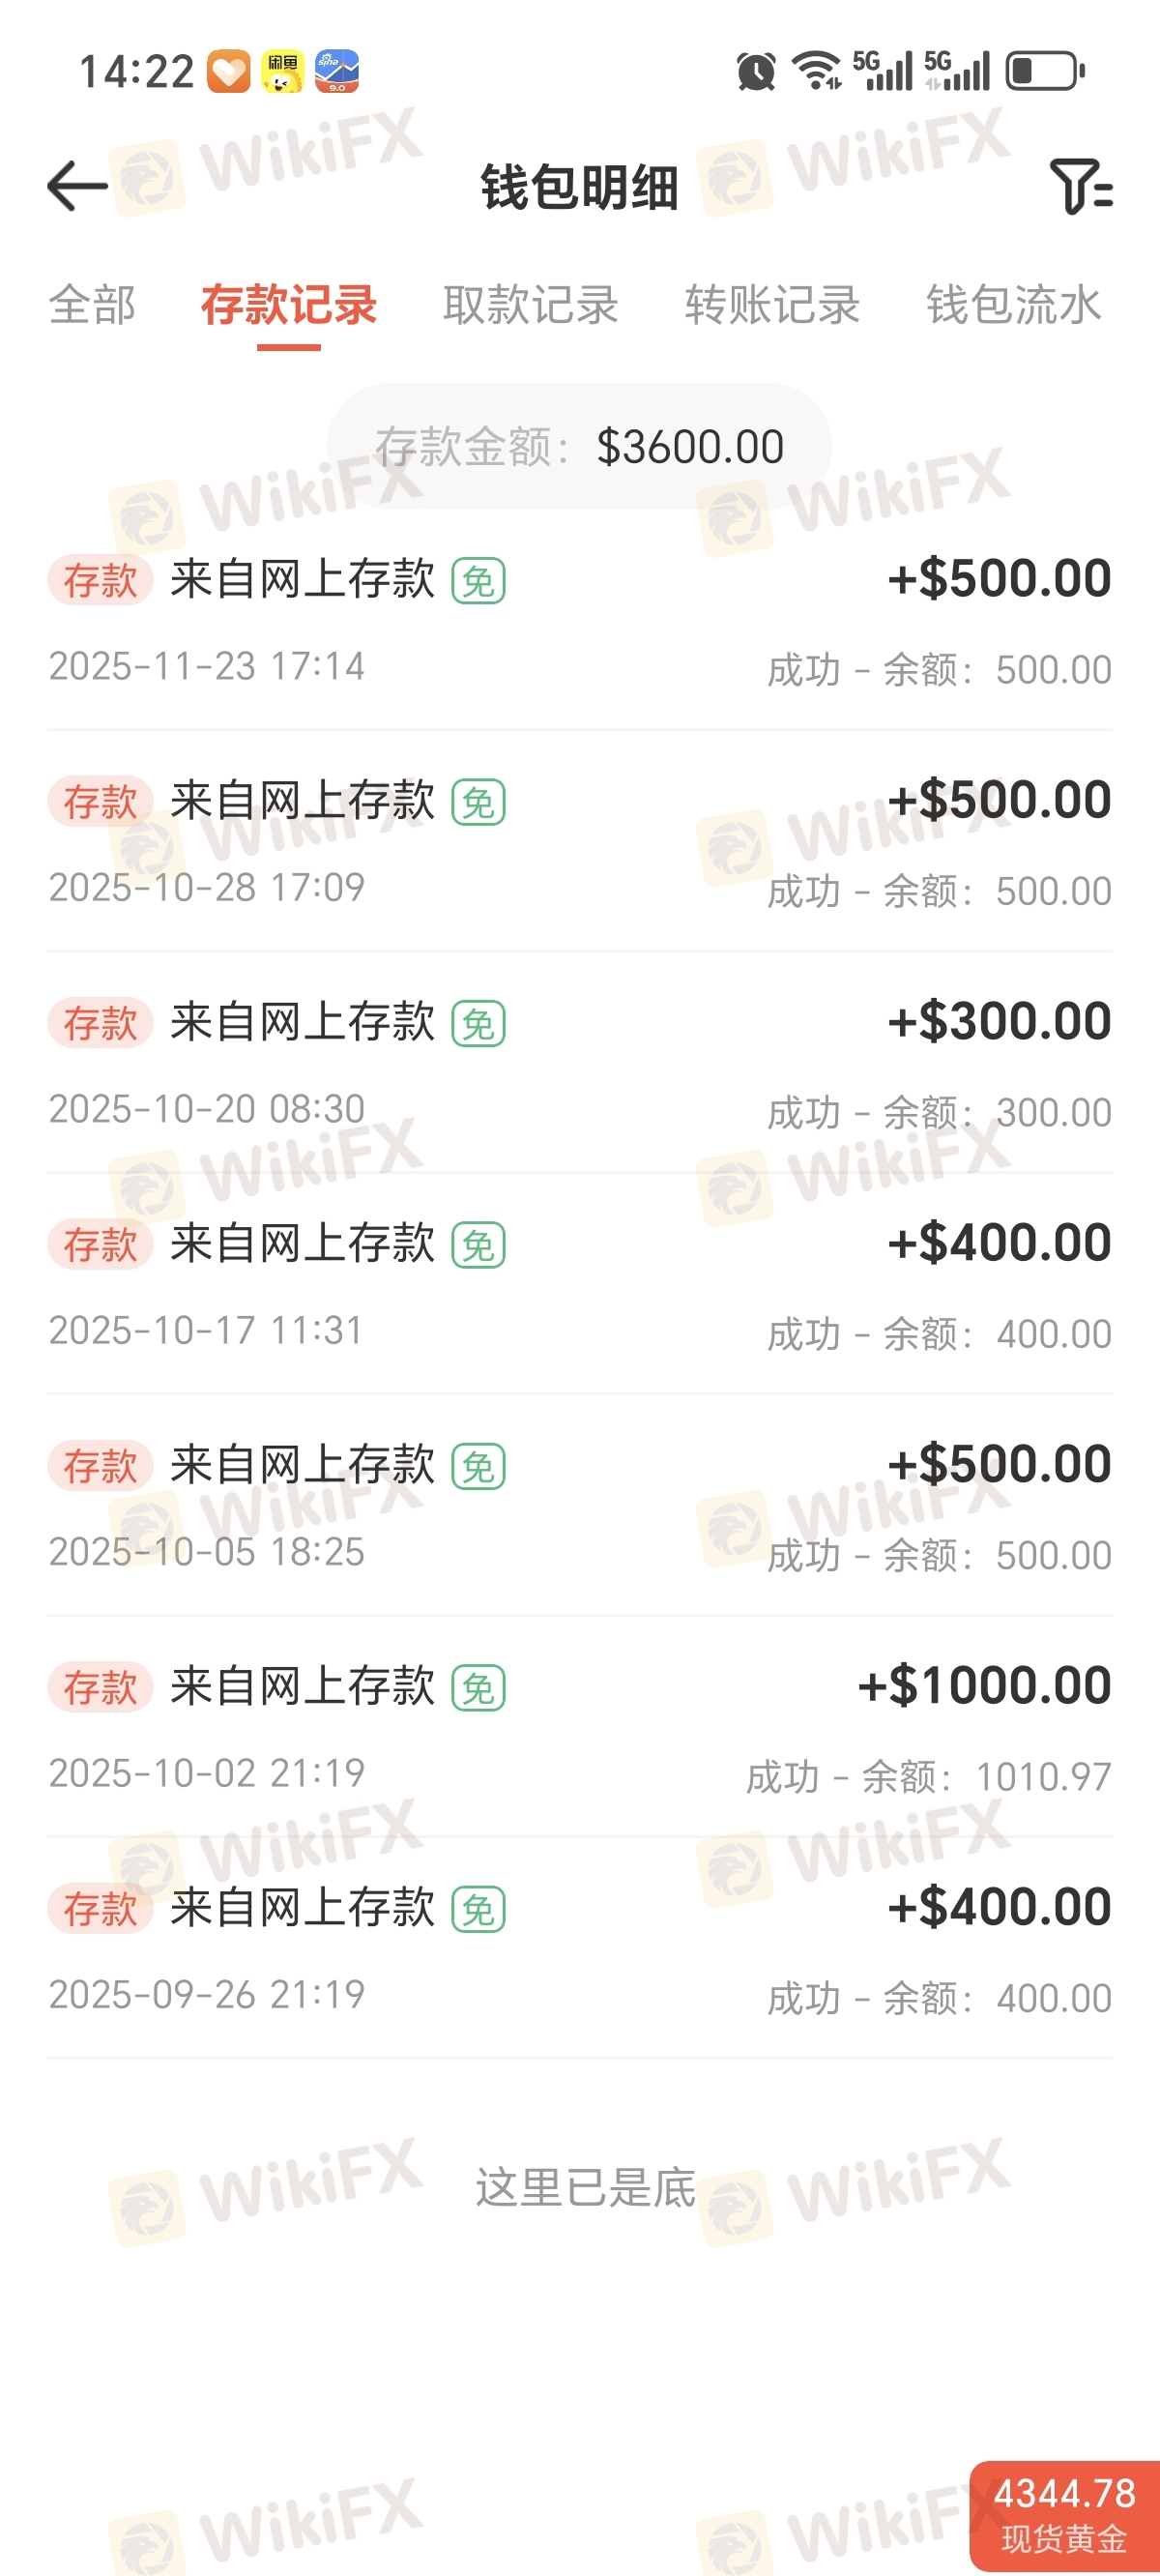Open the filter icon at top right
Viewport: 1160px width, 2576px height.
1080,186
